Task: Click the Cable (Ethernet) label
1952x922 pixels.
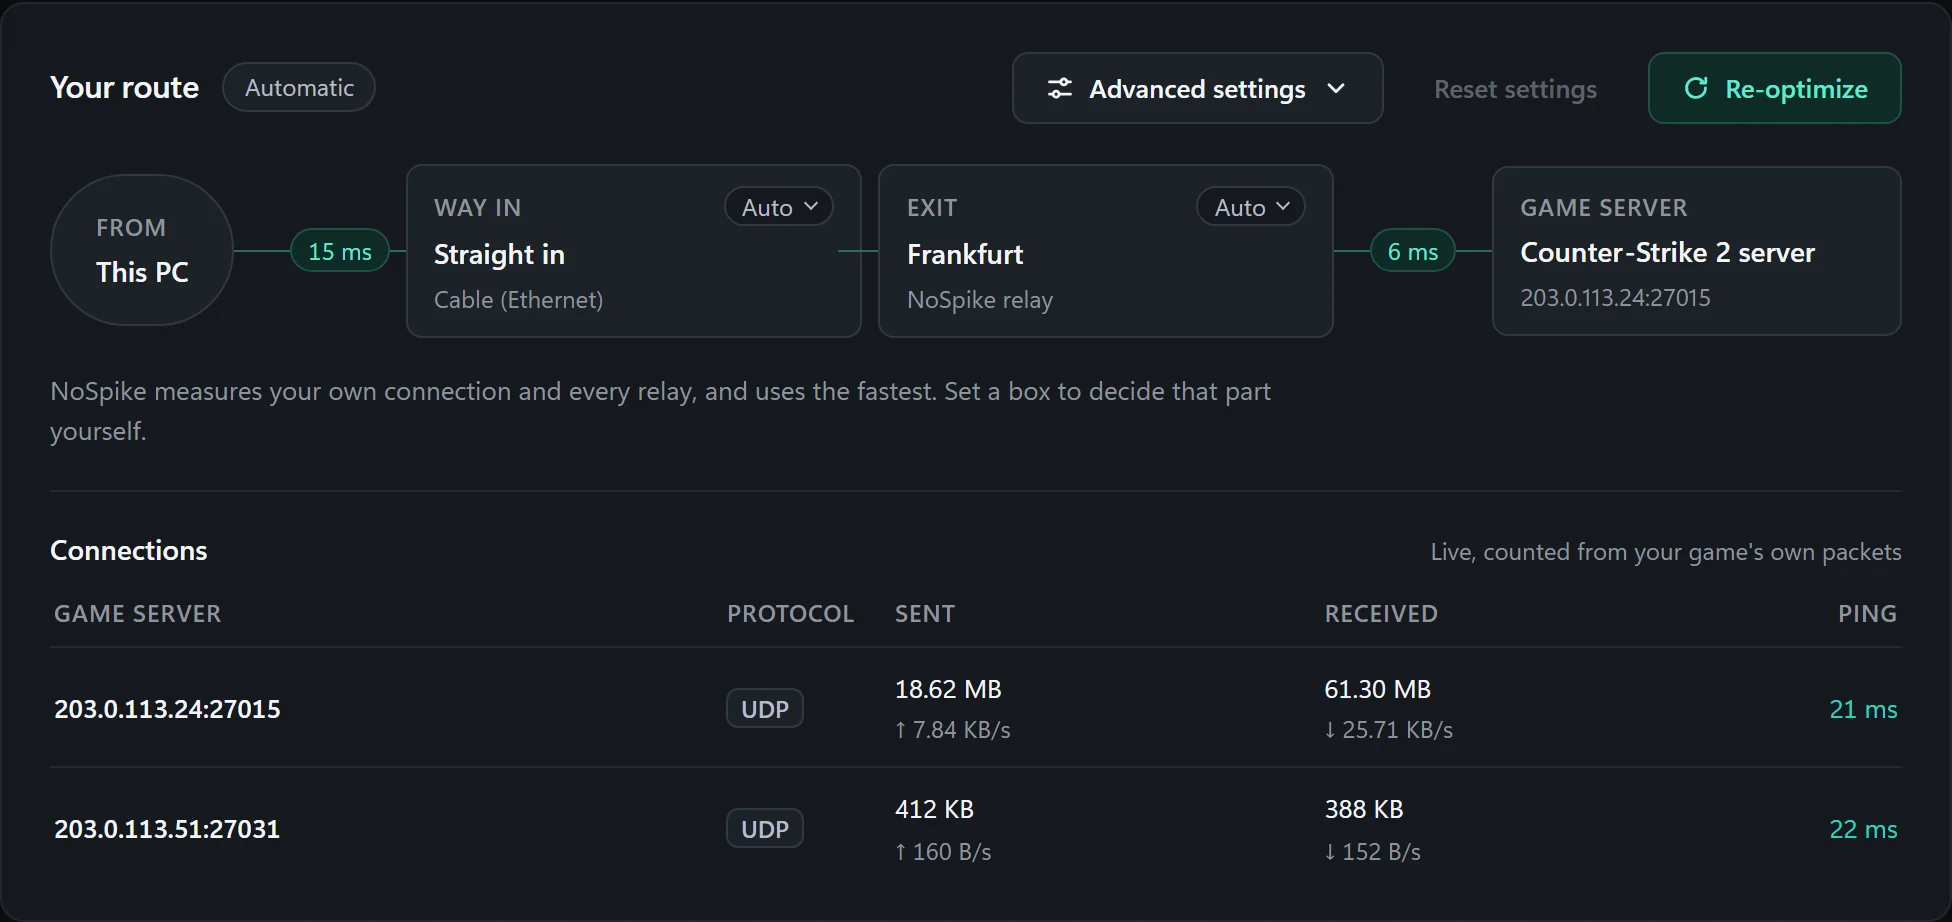Action: [x=518, y=300]
